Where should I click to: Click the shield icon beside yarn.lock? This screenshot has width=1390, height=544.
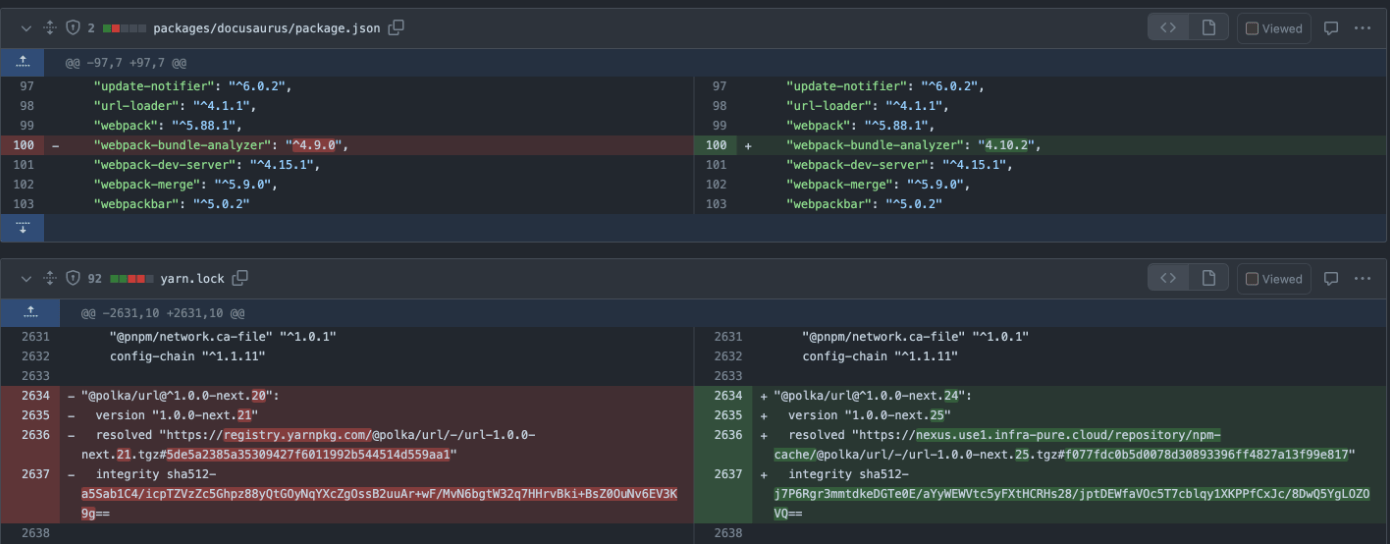[72, 278]
